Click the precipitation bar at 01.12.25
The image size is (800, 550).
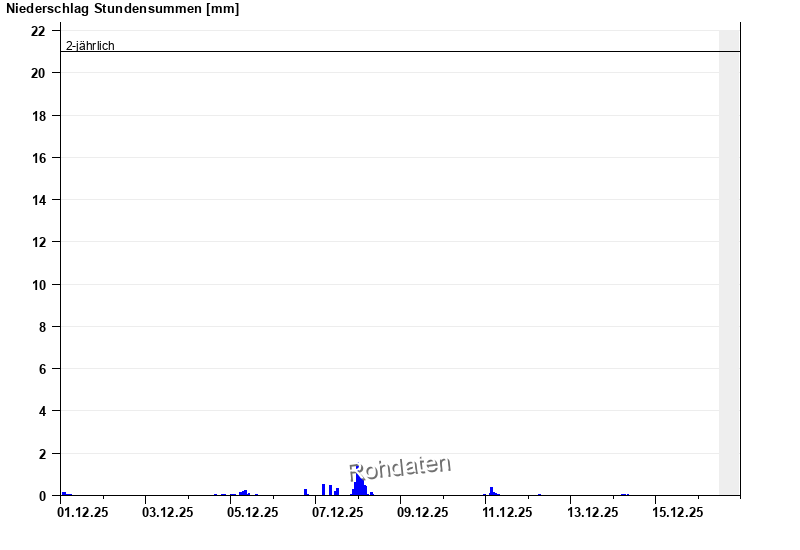(64, 493)
